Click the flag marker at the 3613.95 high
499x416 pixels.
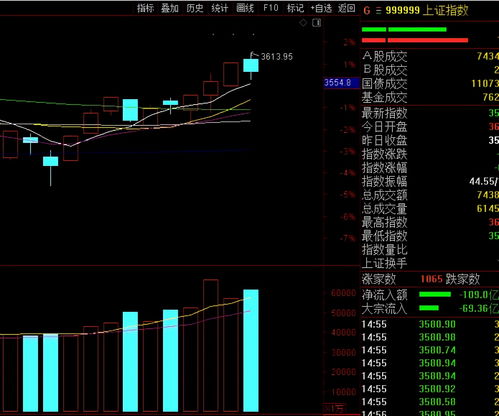254,55
